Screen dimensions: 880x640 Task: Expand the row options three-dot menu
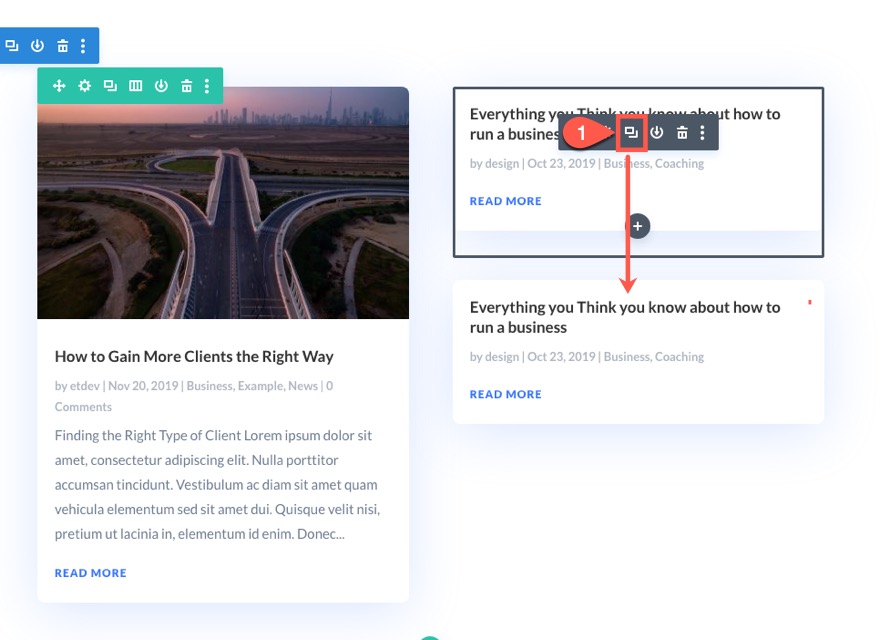pos(207,85)
